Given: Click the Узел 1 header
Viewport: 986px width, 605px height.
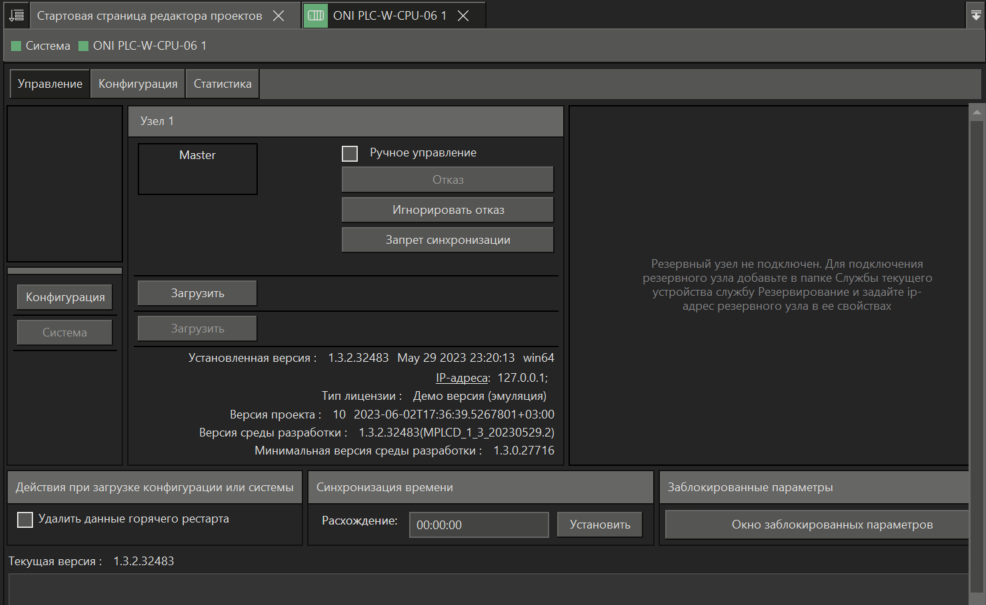Looking at the screenshot, I should 346,121.
